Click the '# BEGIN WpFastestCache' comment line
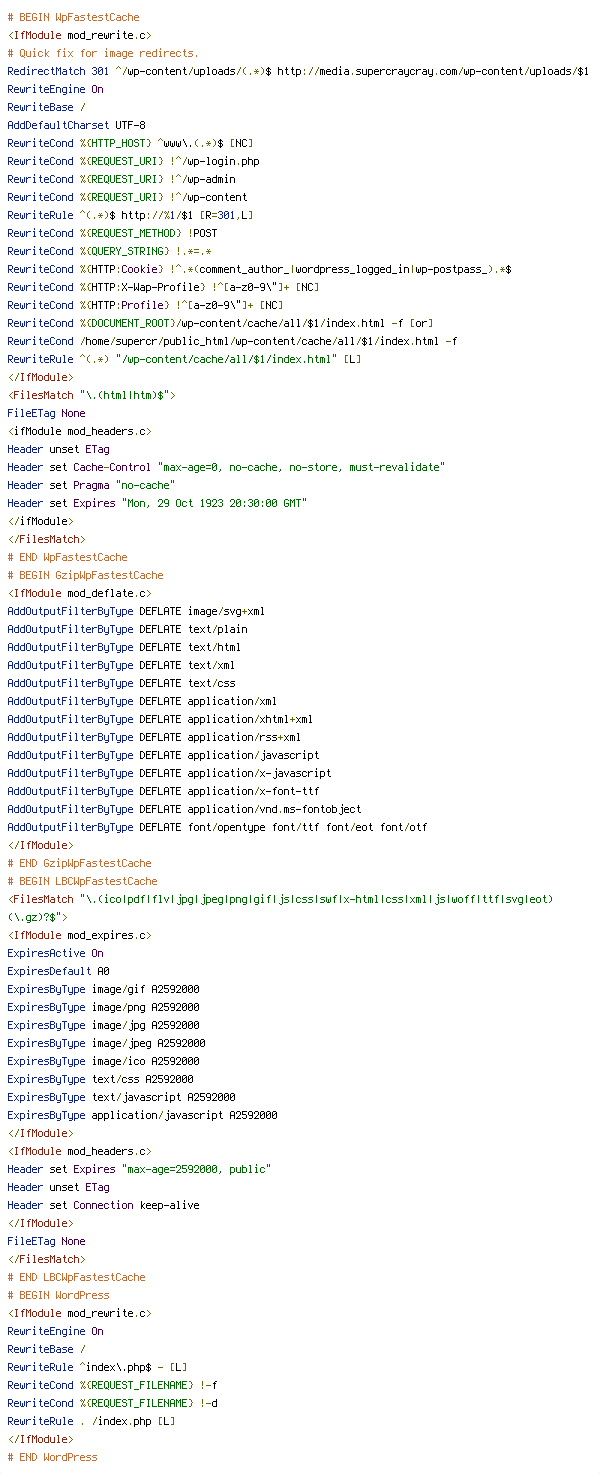600x1474 pixels. pos(73,17)
